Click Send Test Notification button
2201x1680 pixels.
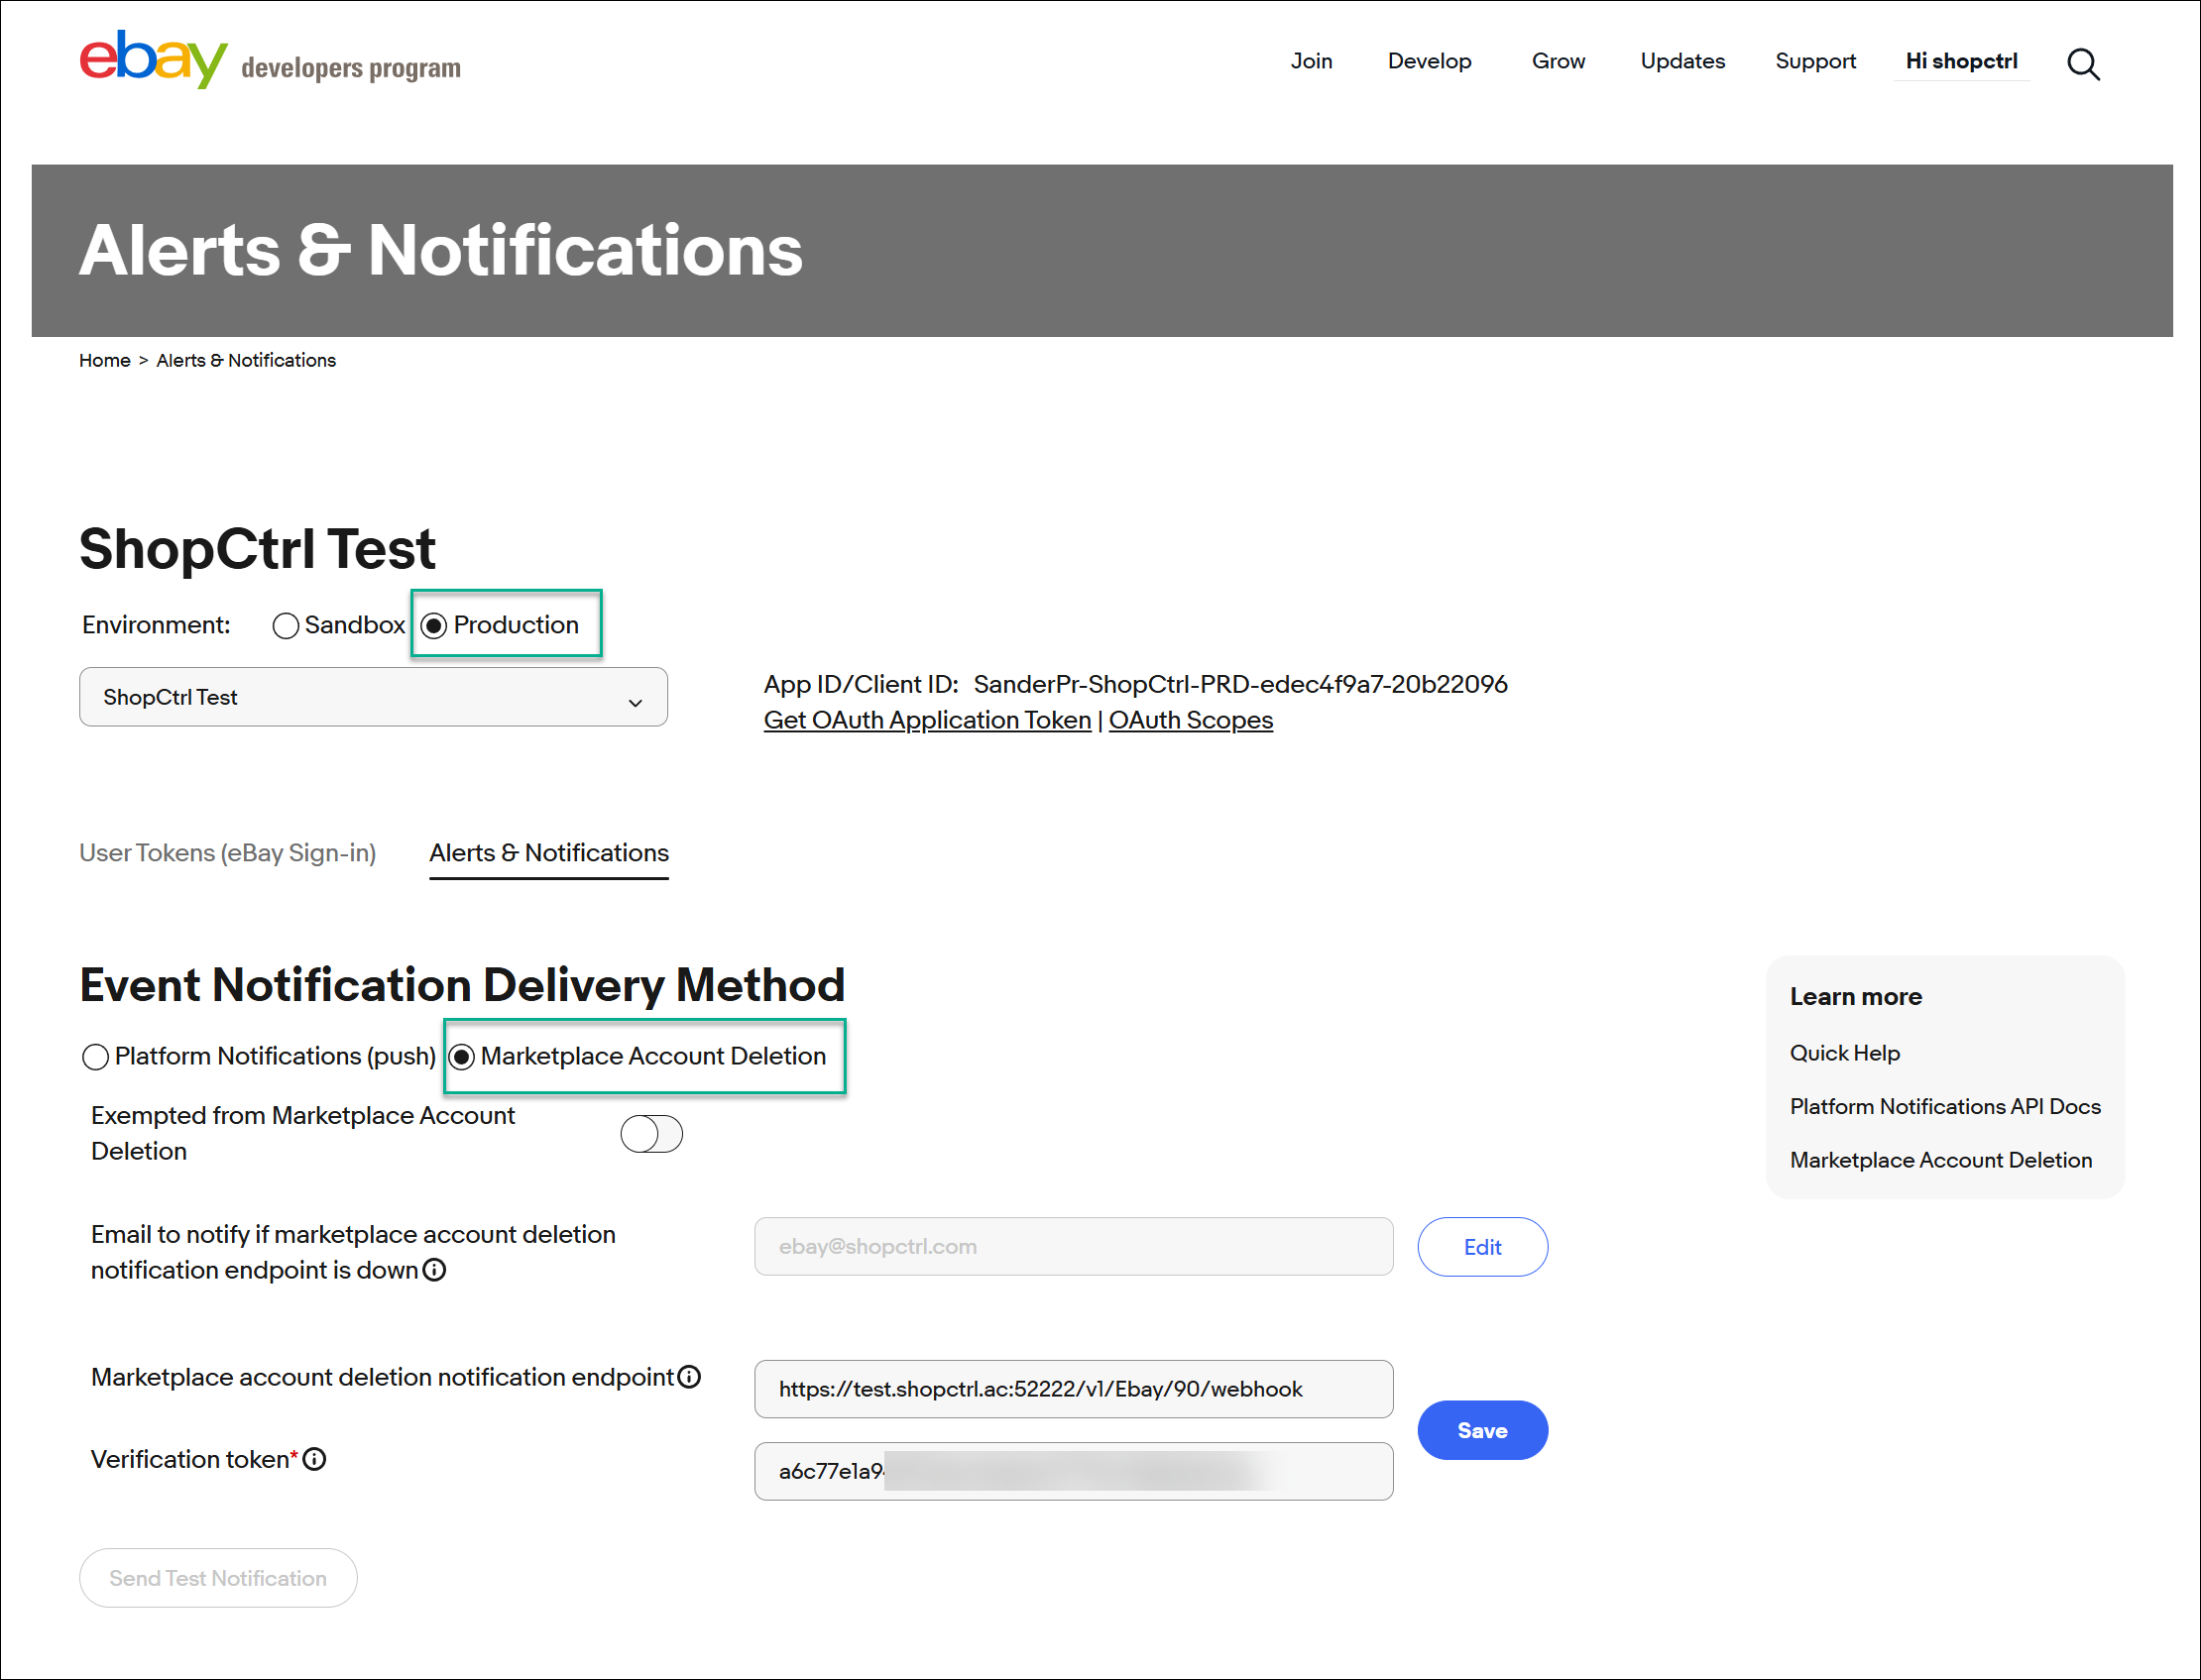[x=218, y=1578]
